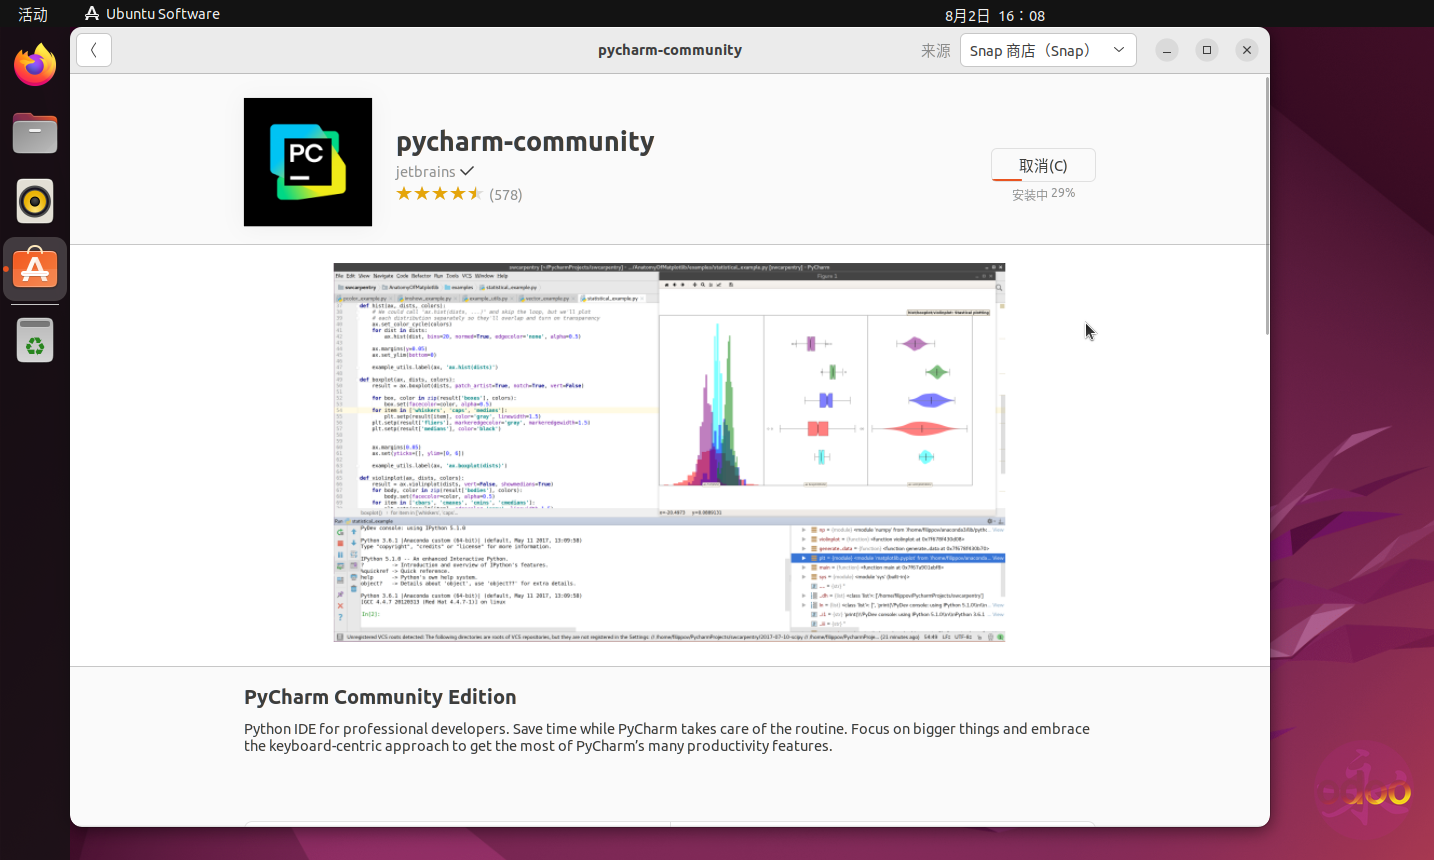Image resolution: width=1434 pixels, height=860 pixels.
Task: Click the Python IDE description paragraph
Action: click(x=667, y=737)
